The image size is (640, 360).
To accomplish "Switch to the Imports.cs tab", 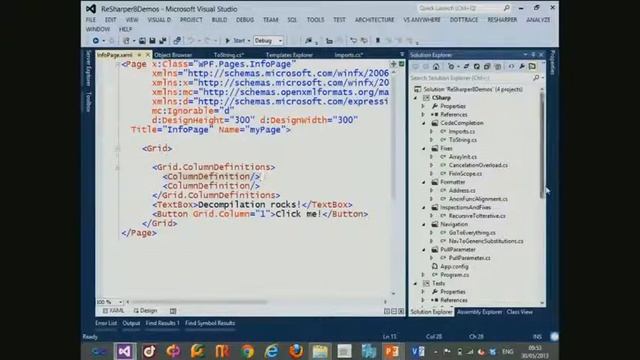I will [x=349, y=55].
